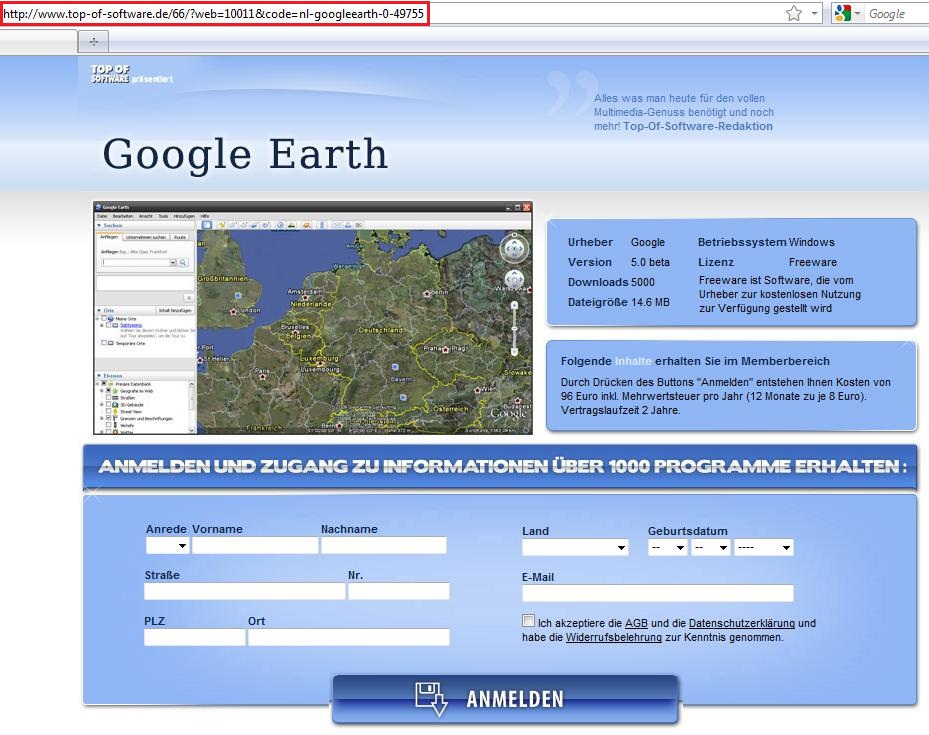Click the Google search engine icon
929x735 pixels.
tap(842, 13)
